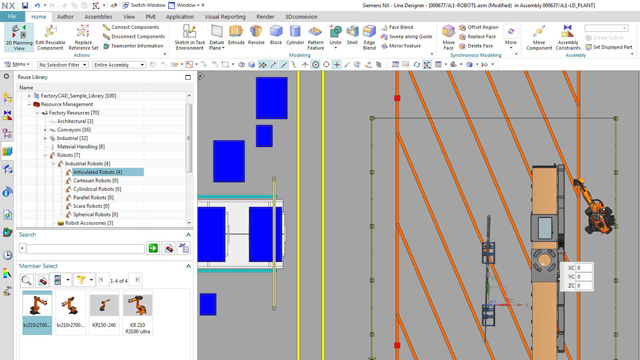Screen dimensions: 640x360
Task: Collapse the Robots [7] node
Action: pyautogui.click(x=45, y=155)
